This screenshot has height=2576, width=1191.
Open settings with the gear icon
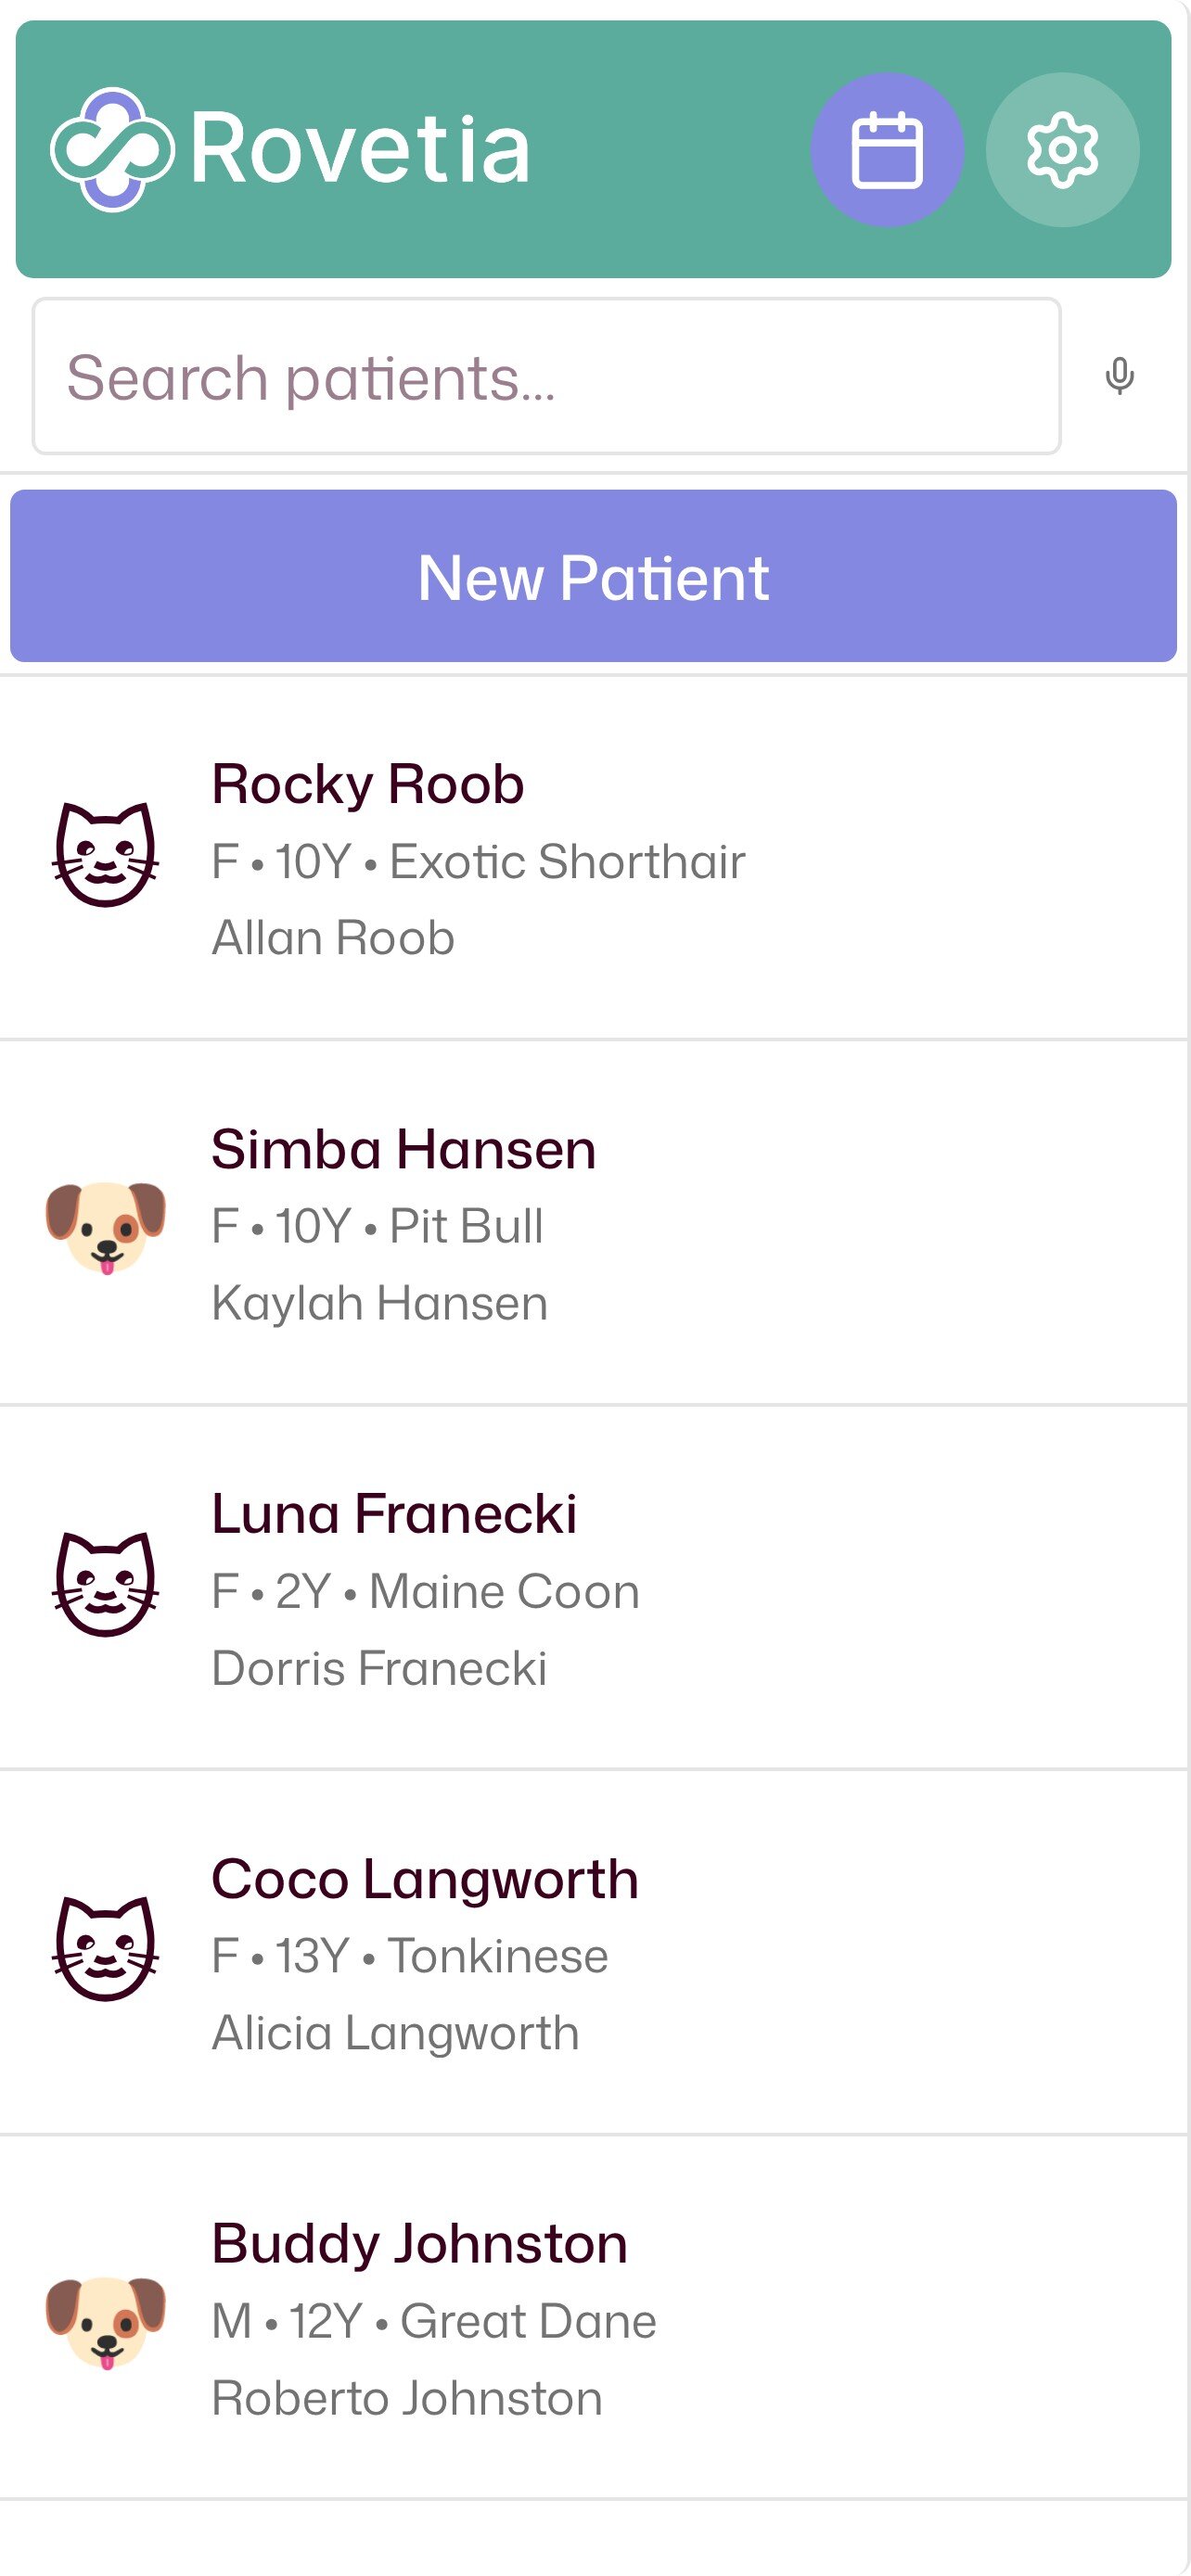click(x=1062, y=150)
